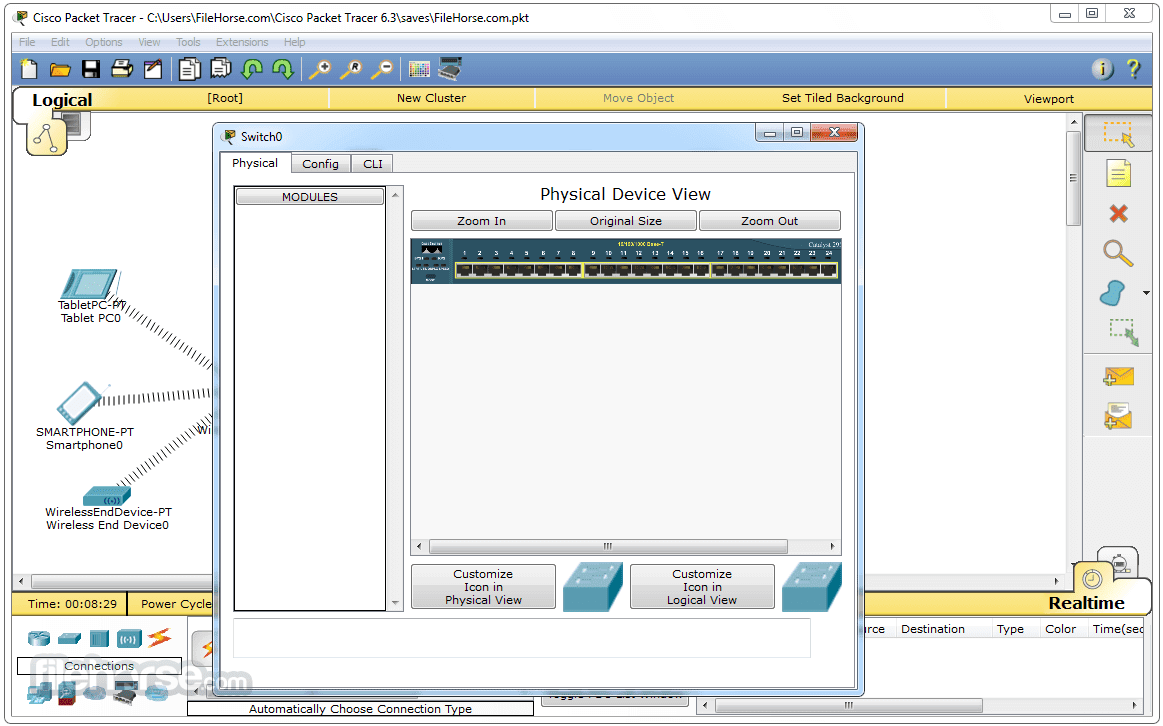
Task: Open a saved file with the folder icon
Action: 60,69
